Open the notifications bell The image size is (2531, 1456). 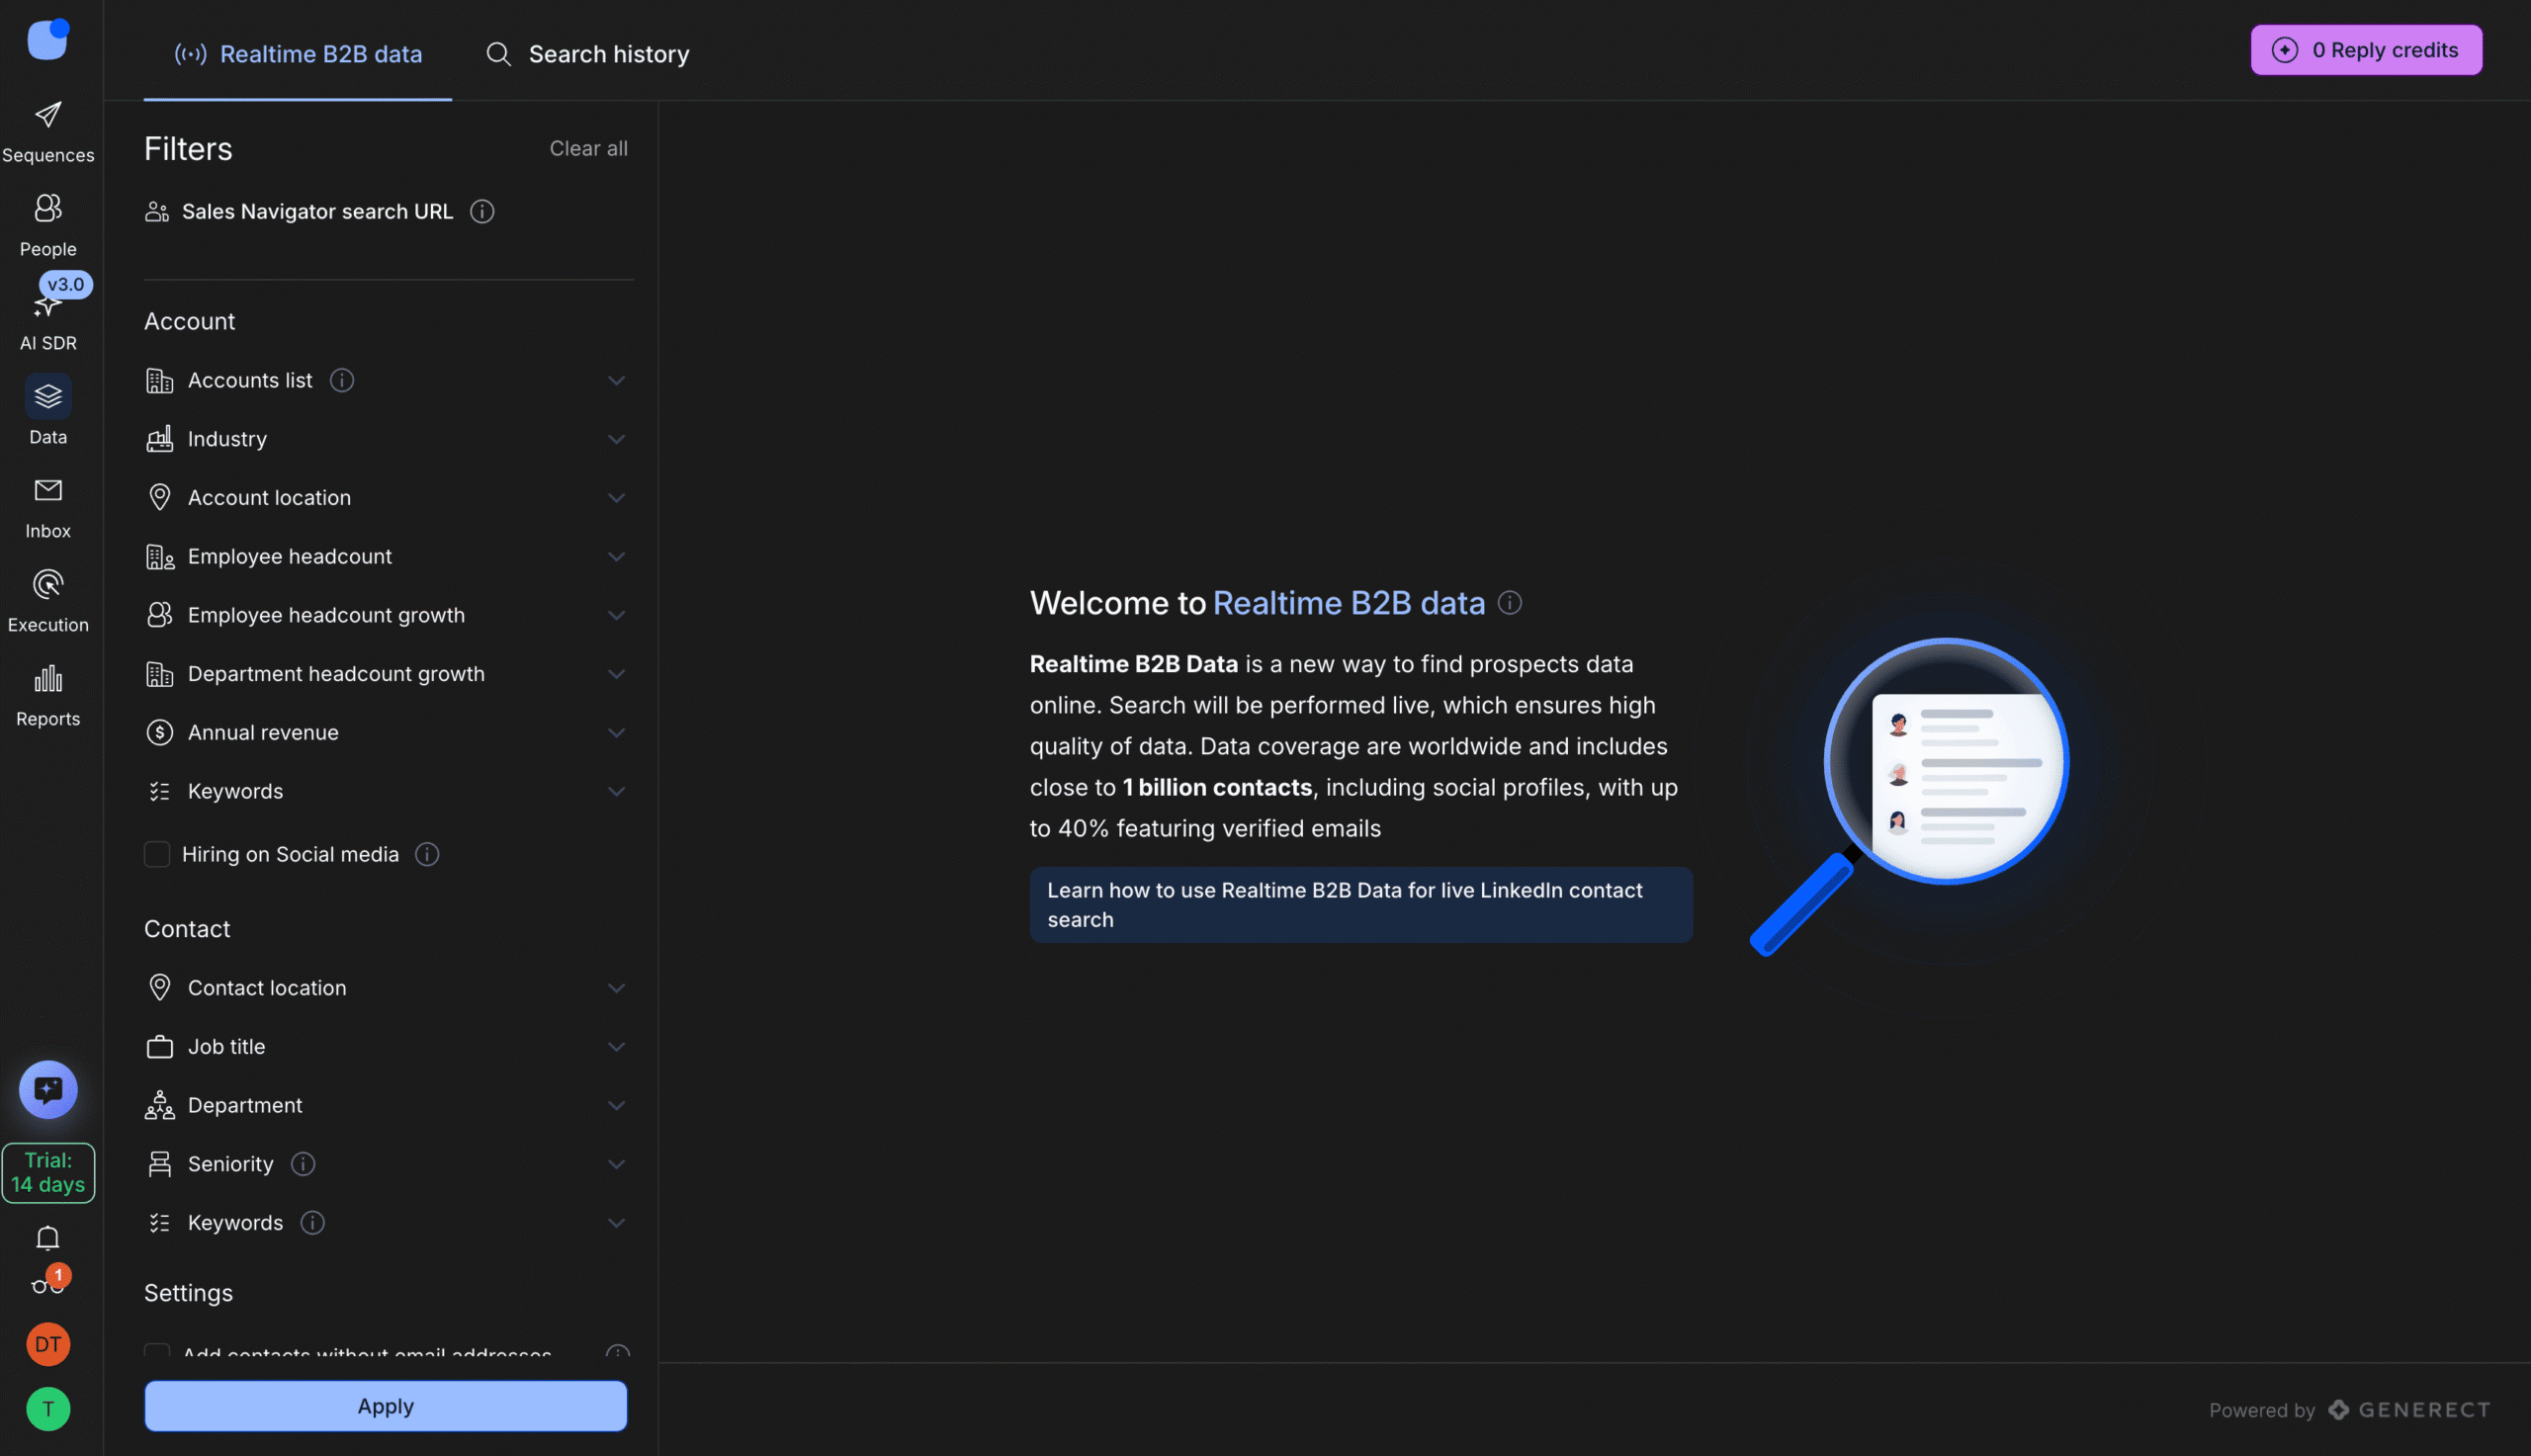pos(48,1238)
